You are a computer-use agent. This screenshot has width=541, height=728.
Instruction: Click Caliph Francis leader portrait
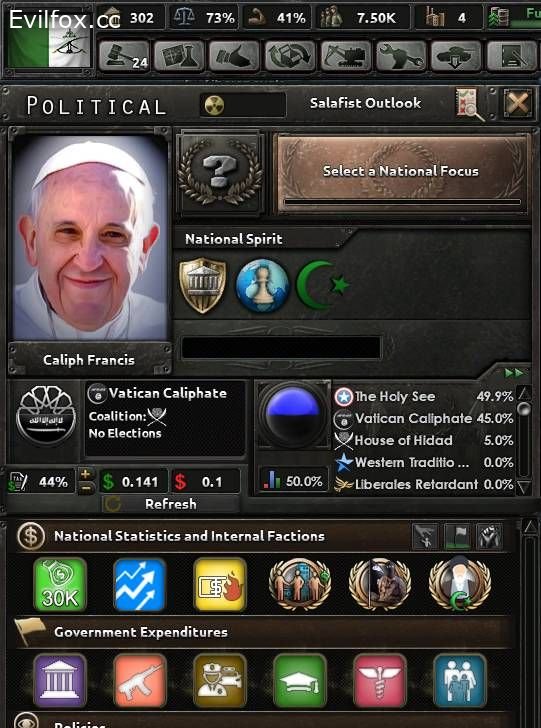(90, 239)
